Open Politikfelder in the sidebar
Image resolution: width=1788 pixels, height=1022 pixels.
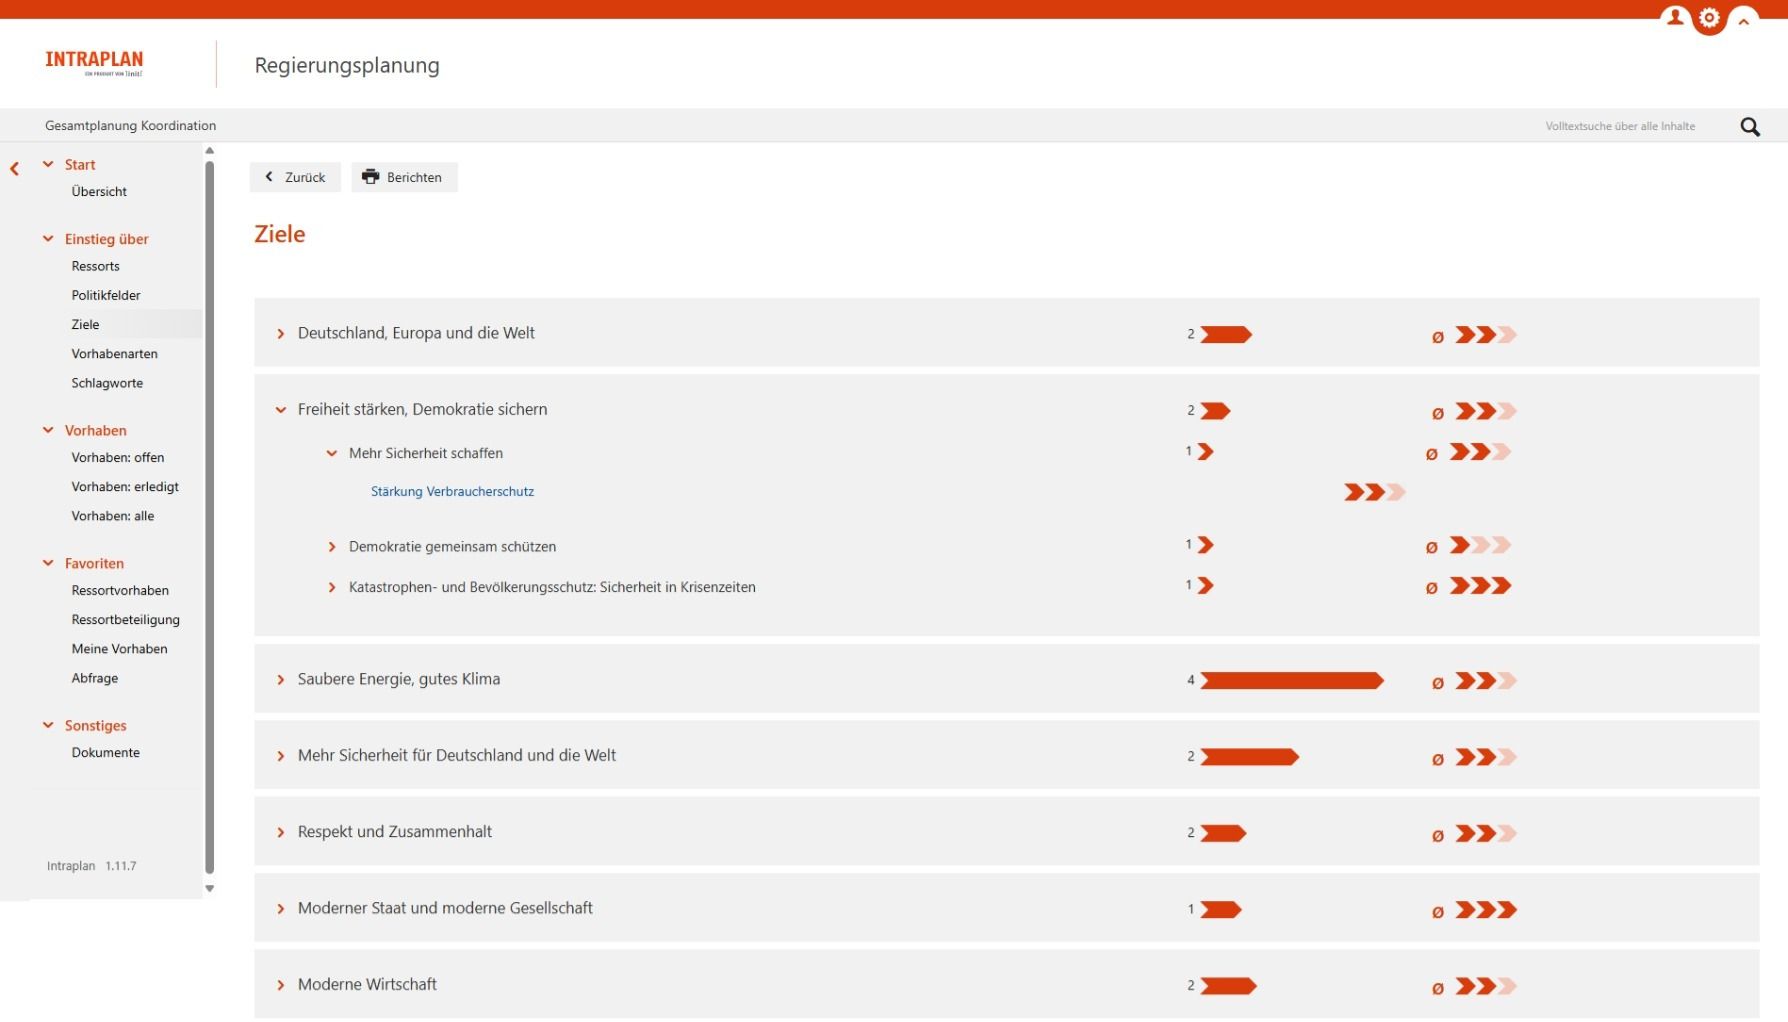tap(106, 295)
